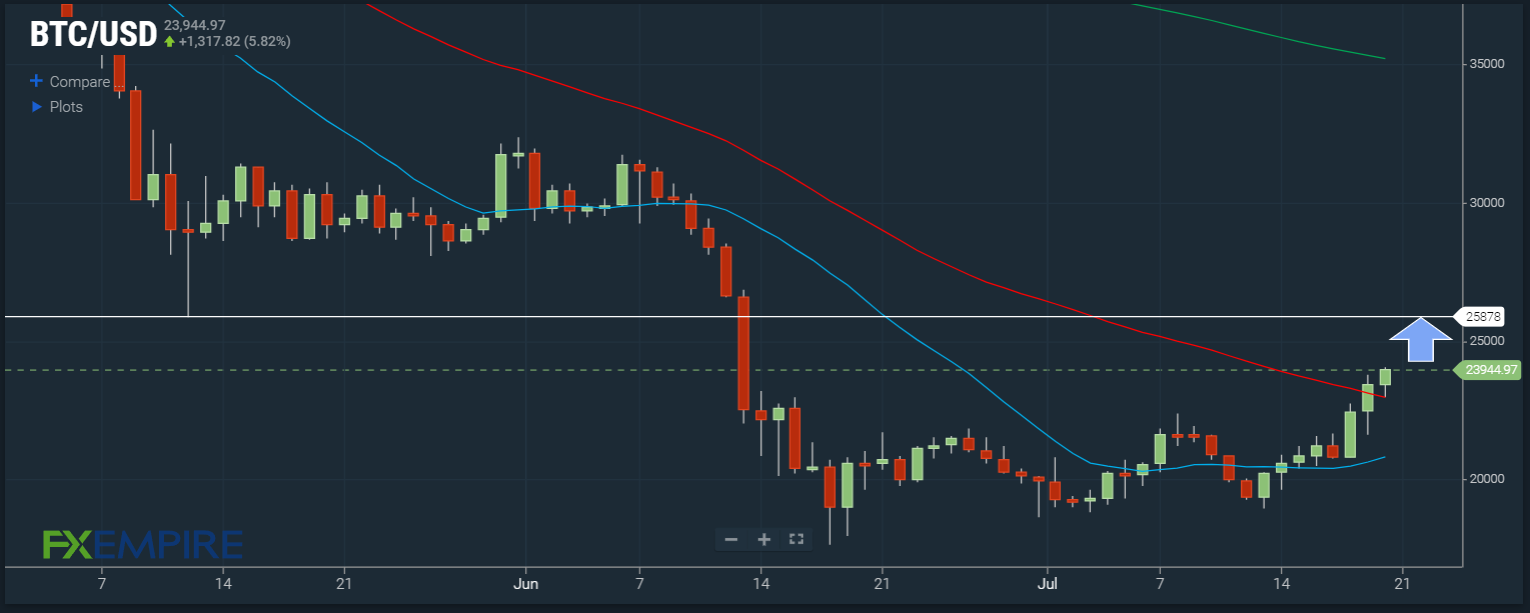Click the 25000 price axis label

click(x=1486, y=341)
